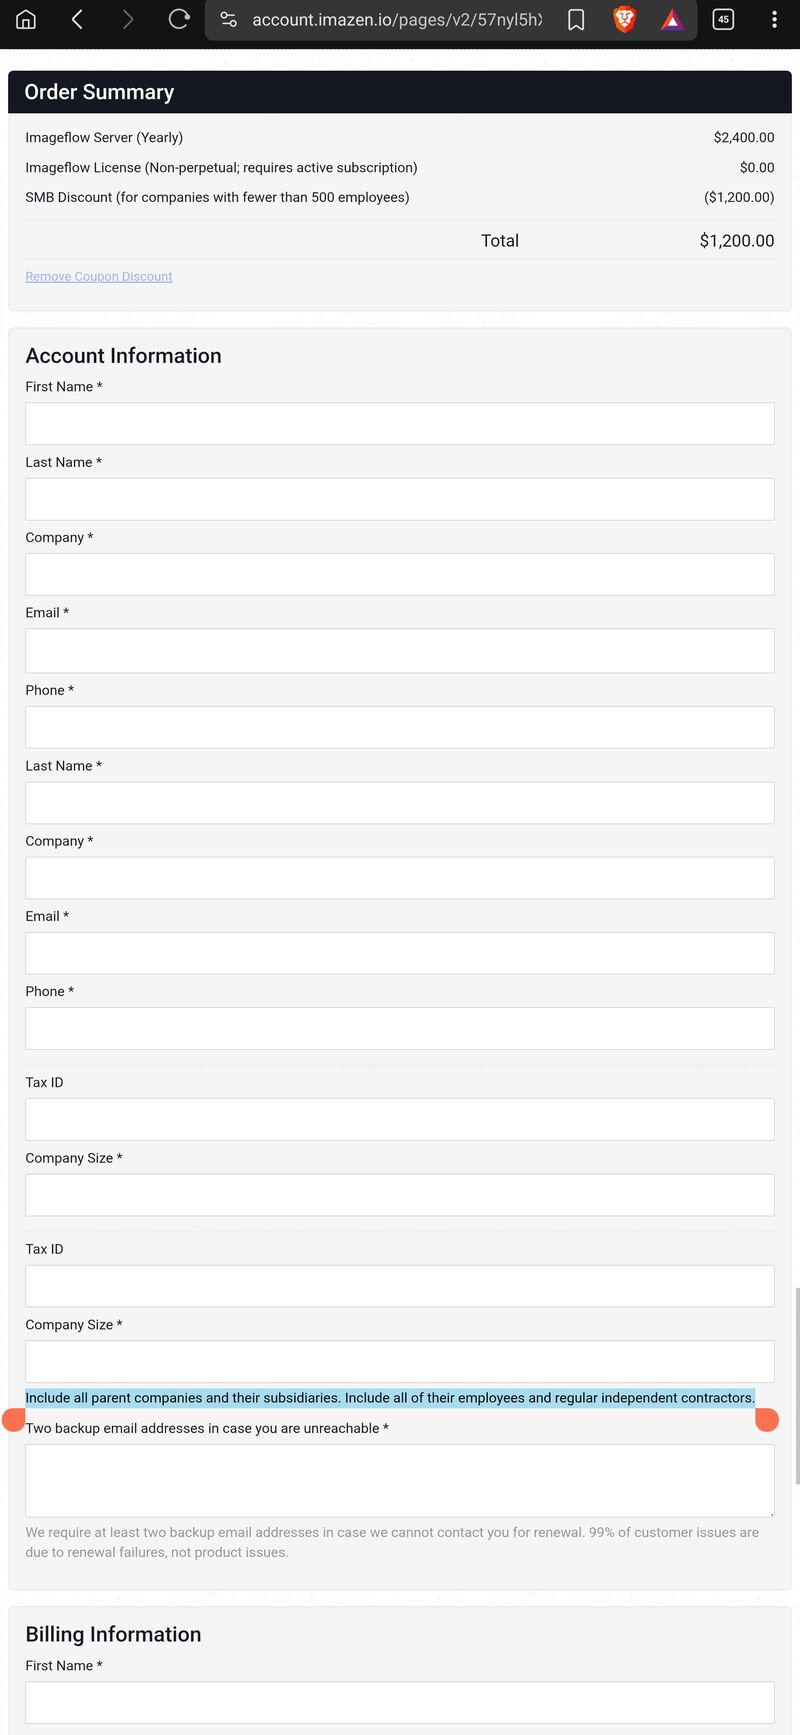Bookmark this page using the bookmark icon
This screenshot has height=1735, width=800.
coord(576,19)
